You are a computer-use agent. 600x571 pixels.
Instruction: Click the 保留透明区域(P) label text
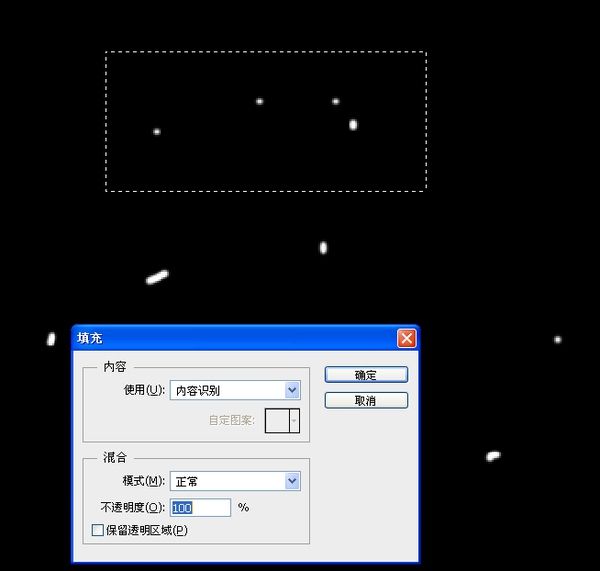tap(147, 530)
